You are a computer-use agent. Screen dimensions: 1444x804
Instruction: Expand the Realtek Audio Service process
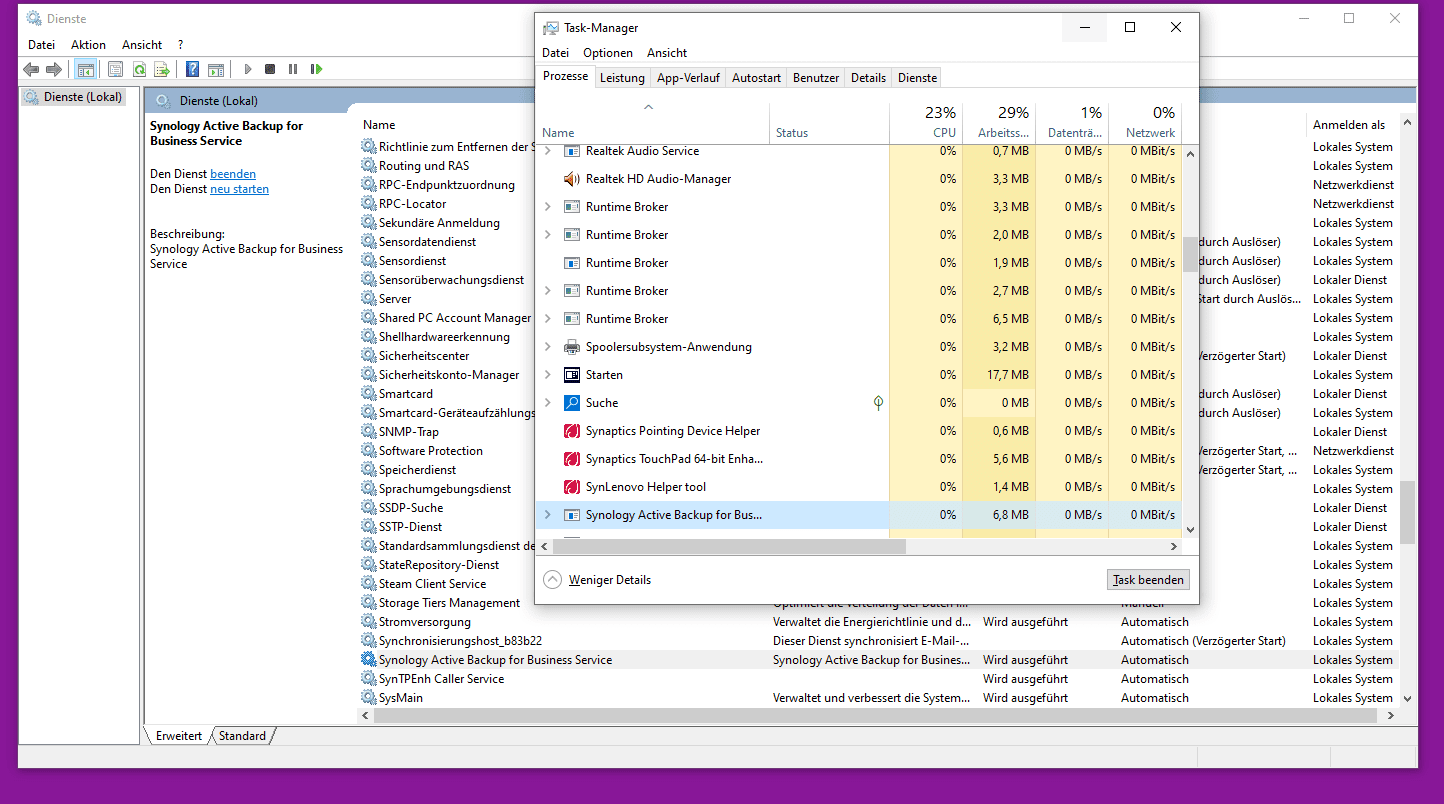pos(547,151)
